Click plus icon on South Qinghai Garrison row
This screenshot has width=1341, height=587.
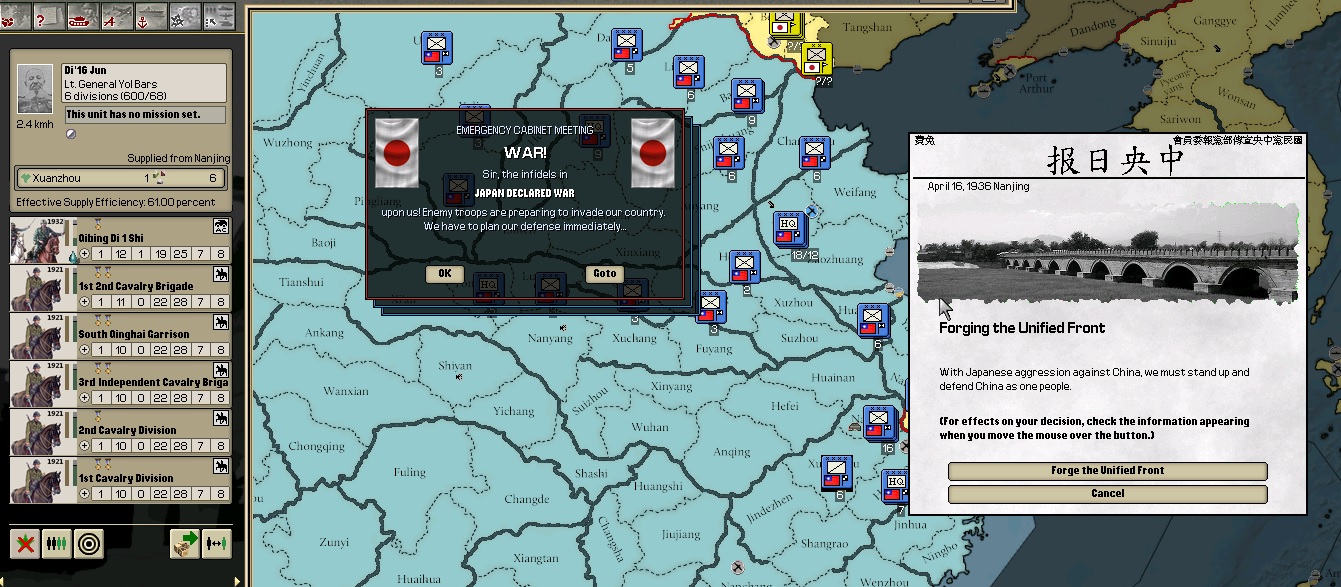(84, 350)
